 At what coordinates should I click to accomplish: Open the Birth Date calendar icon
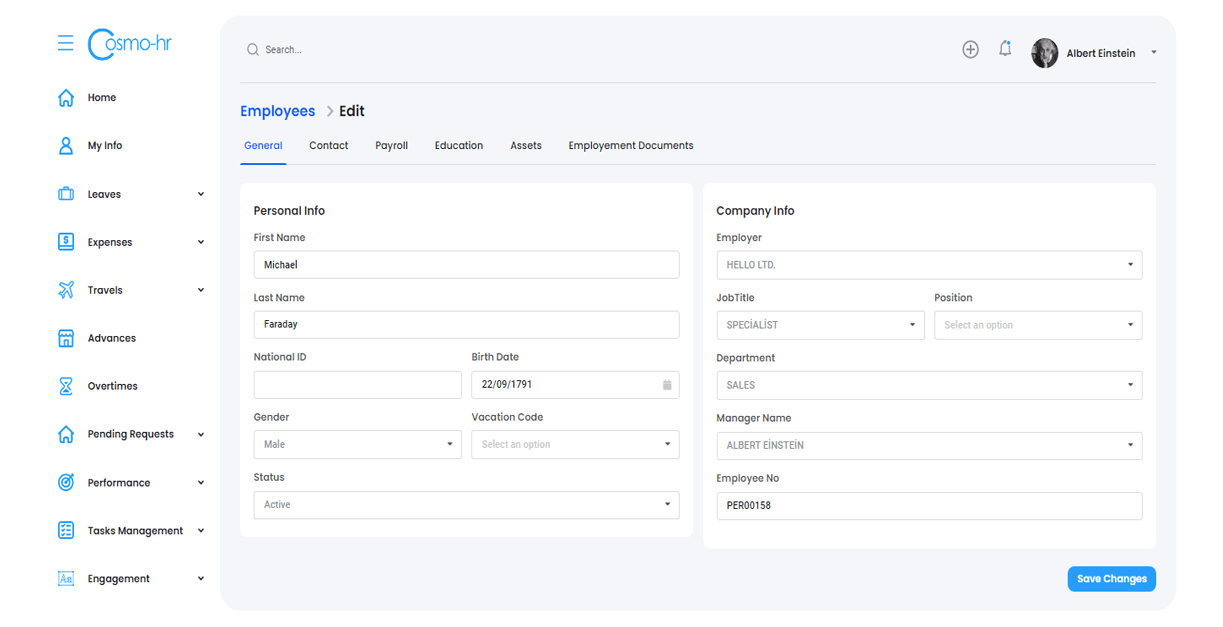pos(667,385)
